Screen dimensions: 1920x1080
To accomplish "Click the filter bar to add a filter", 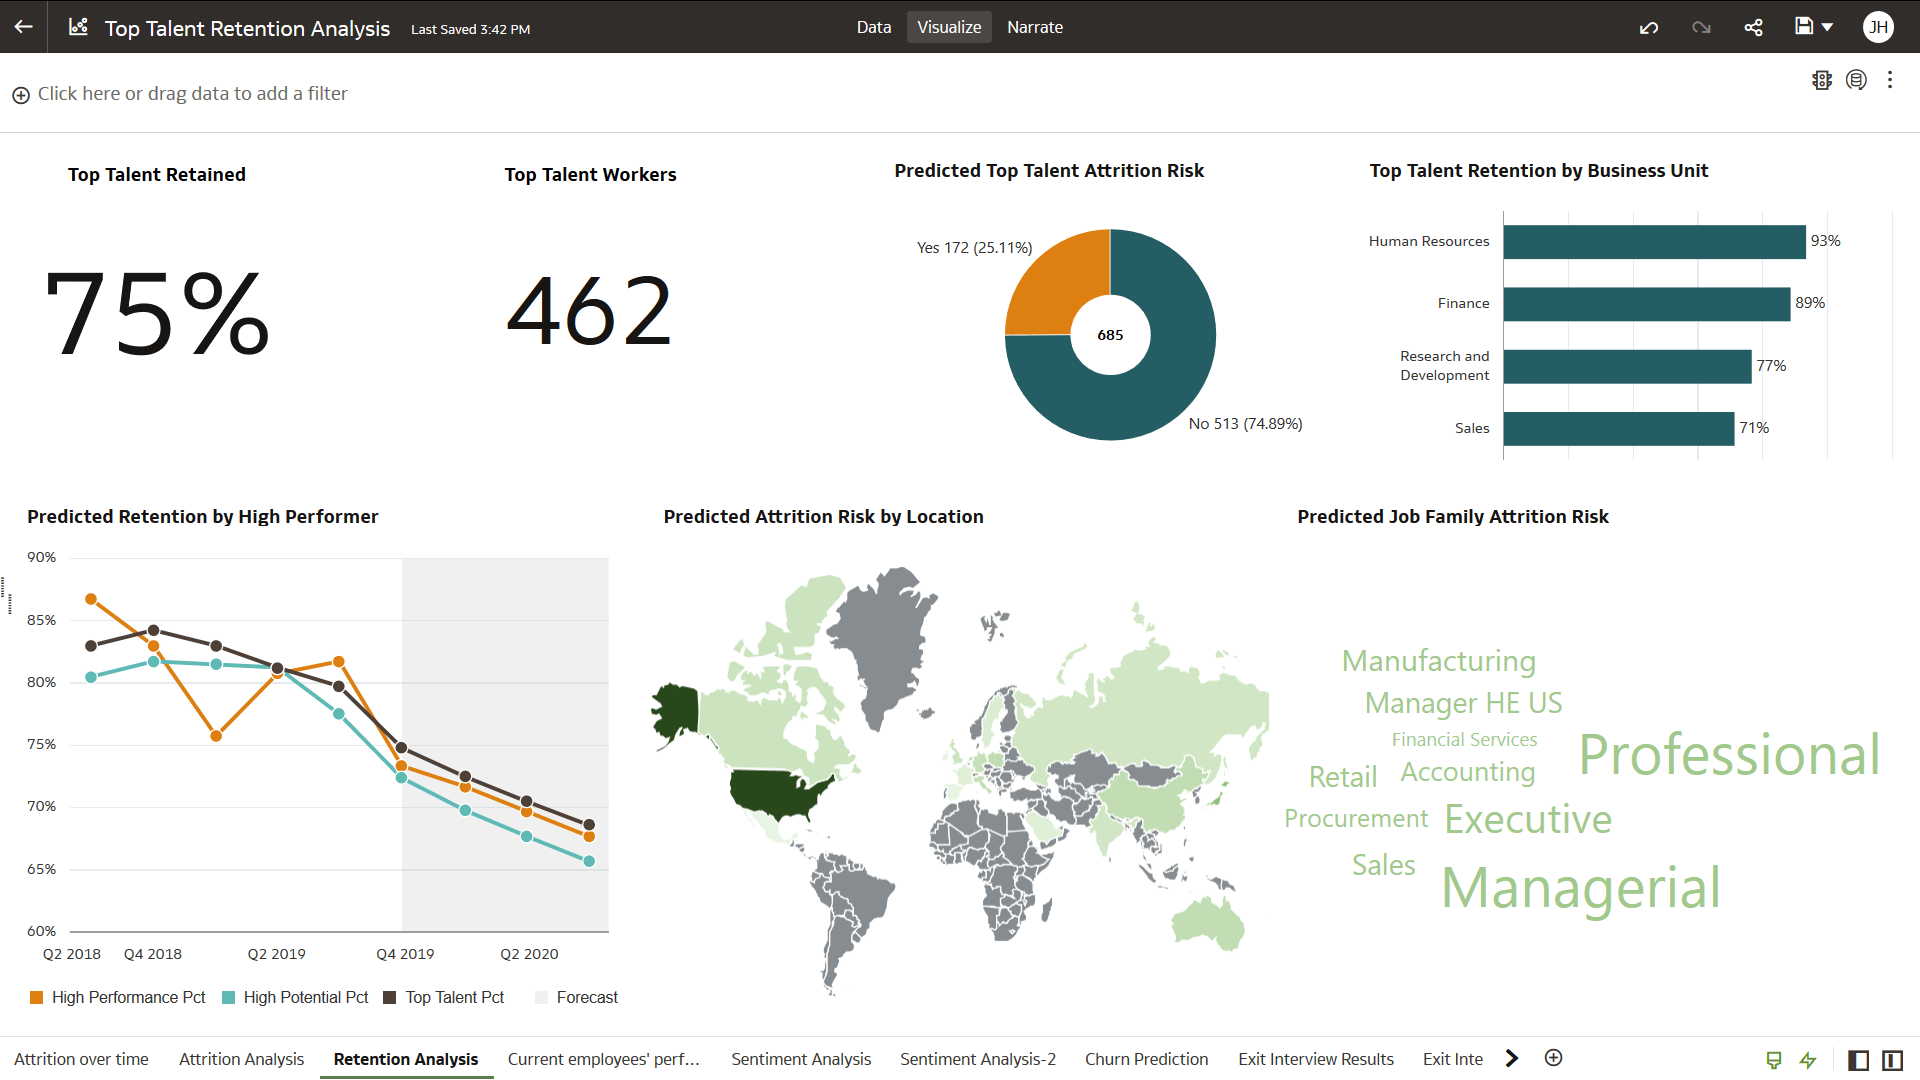I will tap(192, 93).
